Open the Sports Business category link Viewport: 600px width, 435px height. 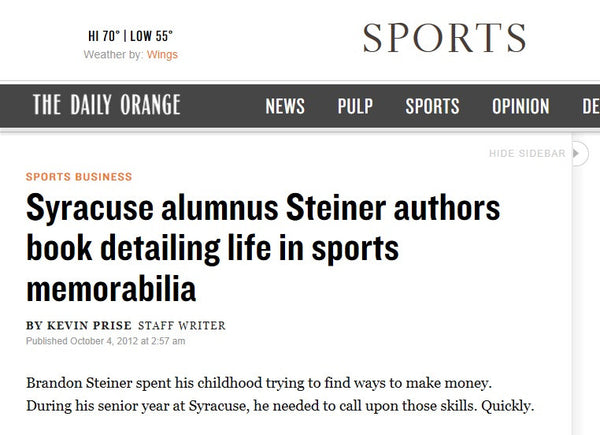[x=79, y=177]
